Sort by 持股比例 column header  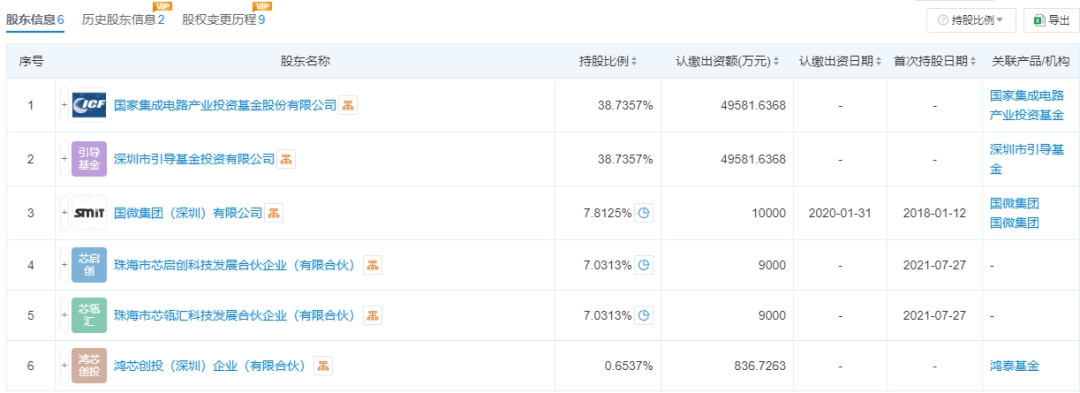pos(608,61)
